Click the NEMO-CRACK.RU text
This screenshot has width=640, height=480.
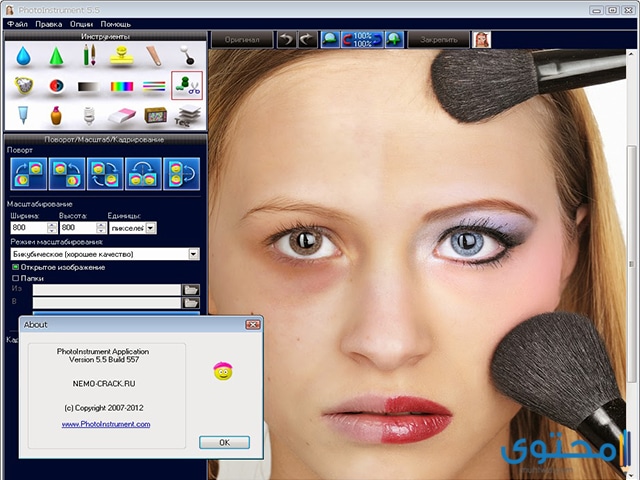coord(104,384)
